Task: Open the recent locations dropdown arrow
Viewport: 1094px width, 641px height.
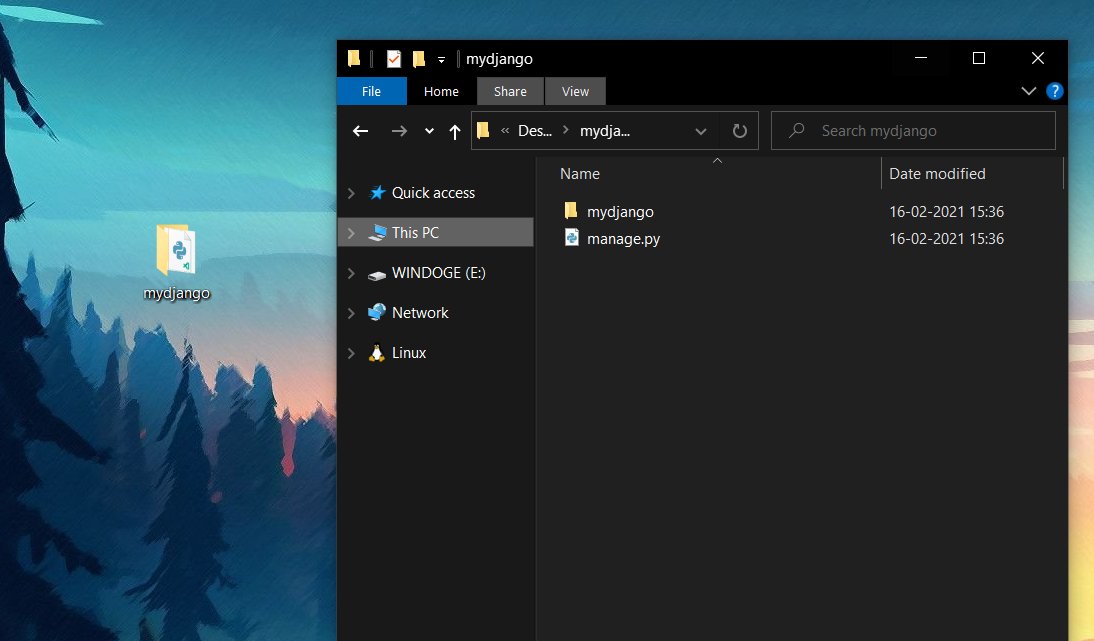Action: tap(428, 130)
